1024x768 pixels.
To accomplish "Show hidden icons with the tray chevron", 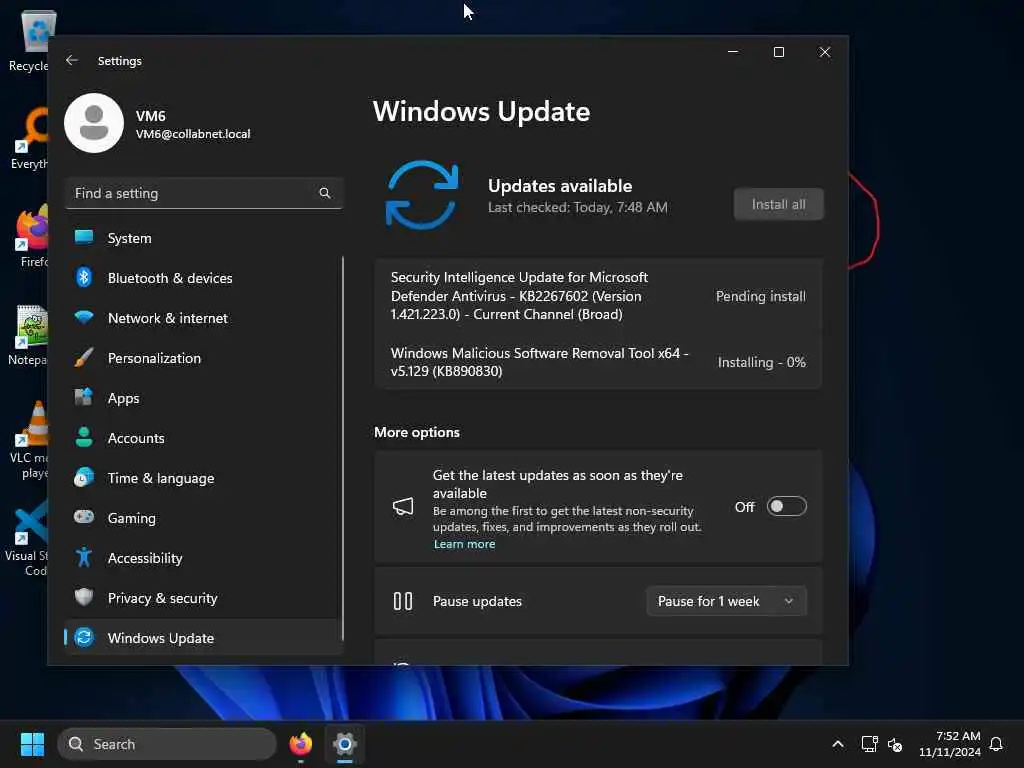I will [838, 744].
